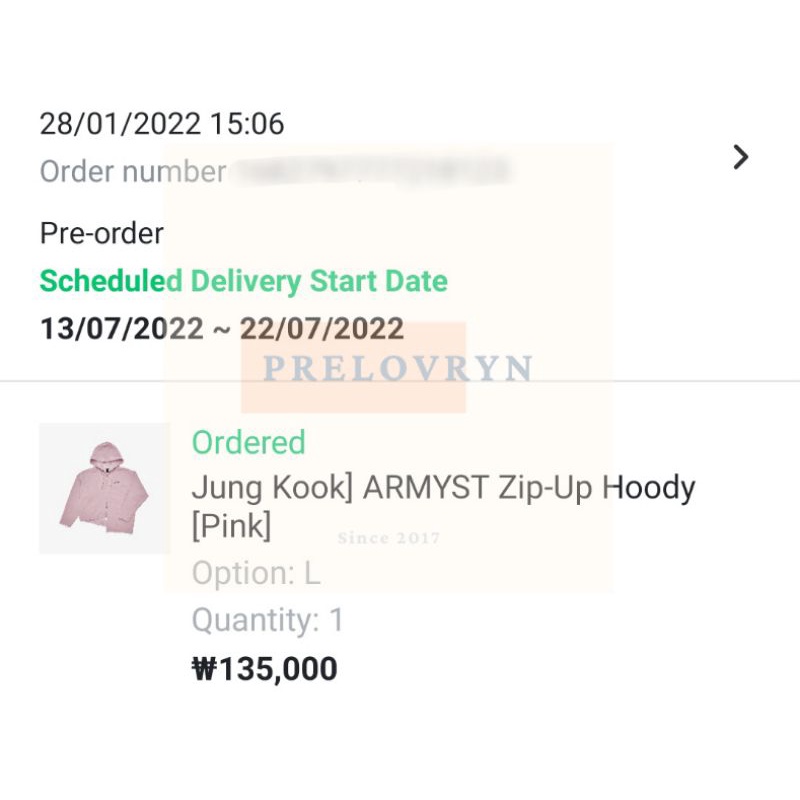Open order details via the right chevron arrow

(741, 157)
